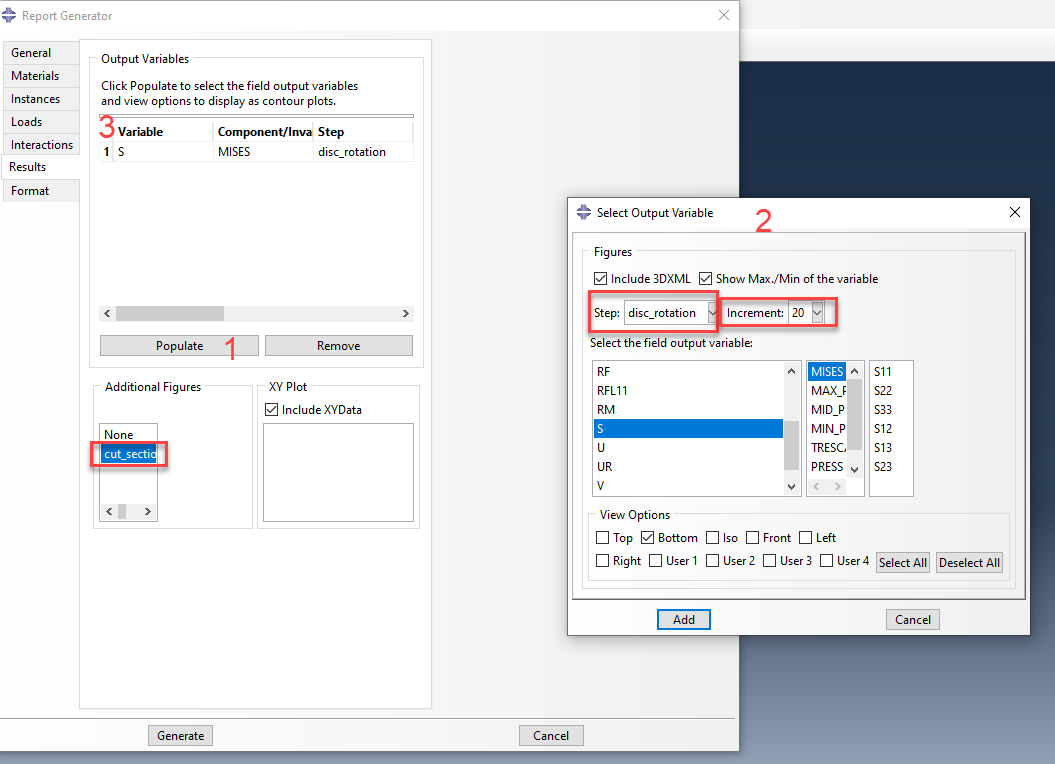Viewport: 1055px width, 764px height.
Task: Switch to the Materials tab
Action: (x=35, y=76)
